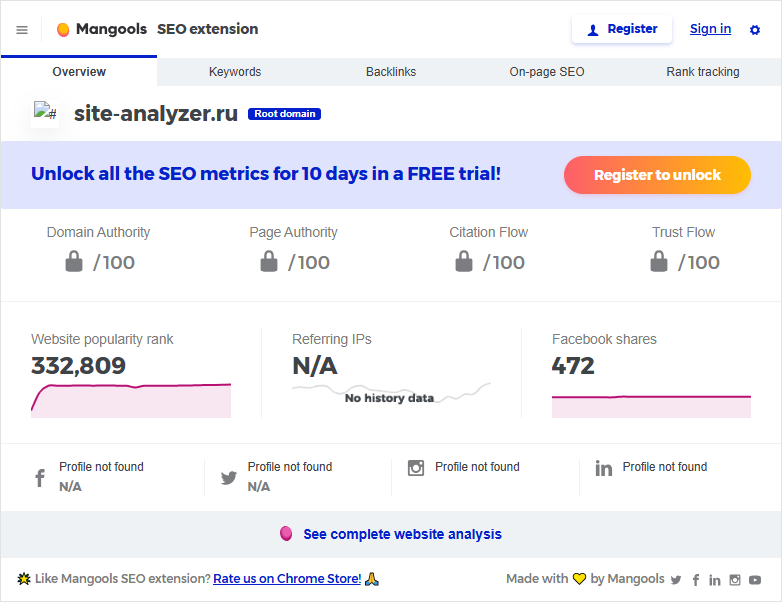Open Mangools Facebook in footer
Viewport: 782px width, 602px height.
[x=696, y=580]
